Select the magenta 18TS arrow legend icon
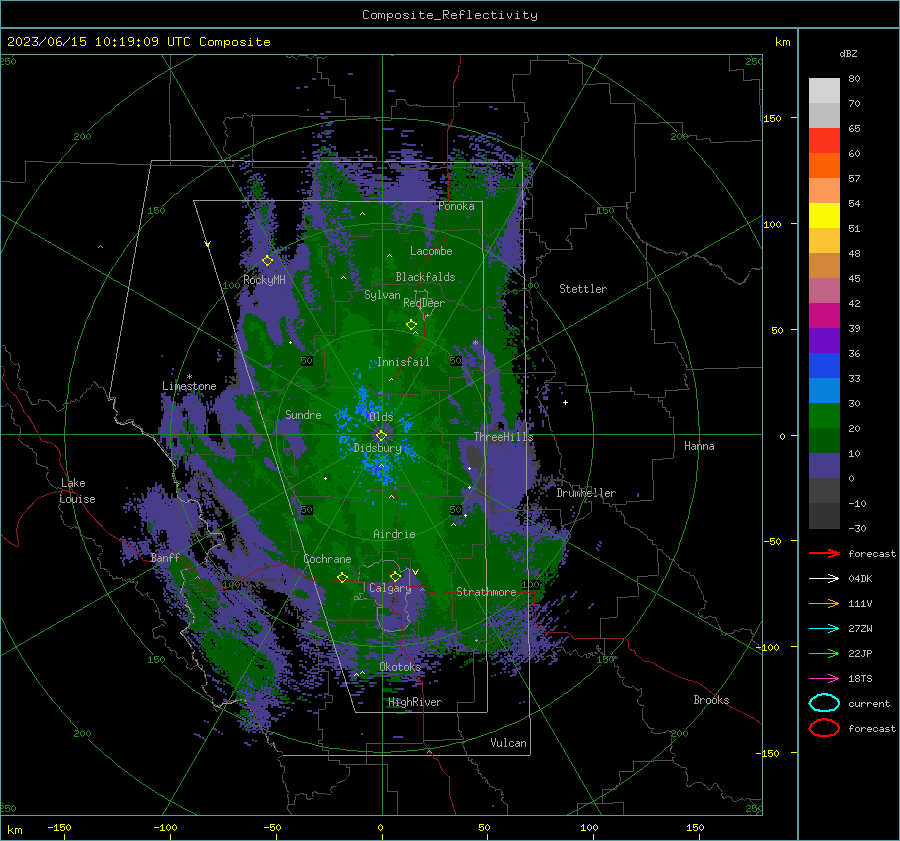Viewport: 900px width, 841px height. [824, 679]
